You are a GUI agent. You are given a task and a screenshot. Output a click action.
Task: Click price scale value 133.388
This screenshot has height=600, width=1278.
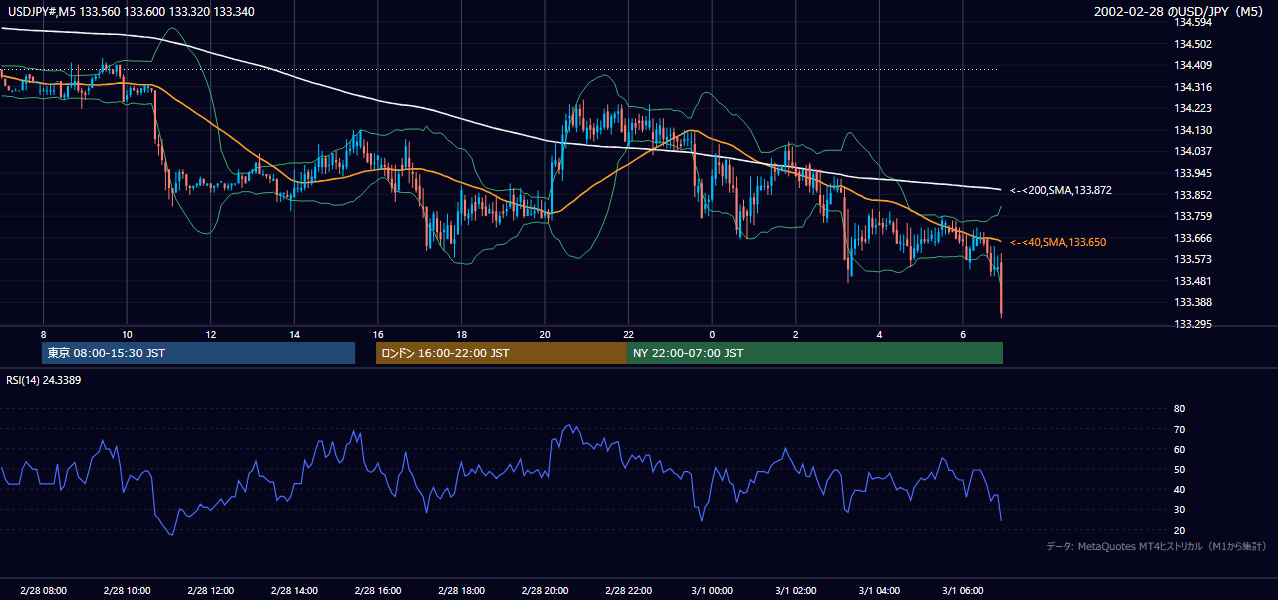click(x=1192, y=302)
